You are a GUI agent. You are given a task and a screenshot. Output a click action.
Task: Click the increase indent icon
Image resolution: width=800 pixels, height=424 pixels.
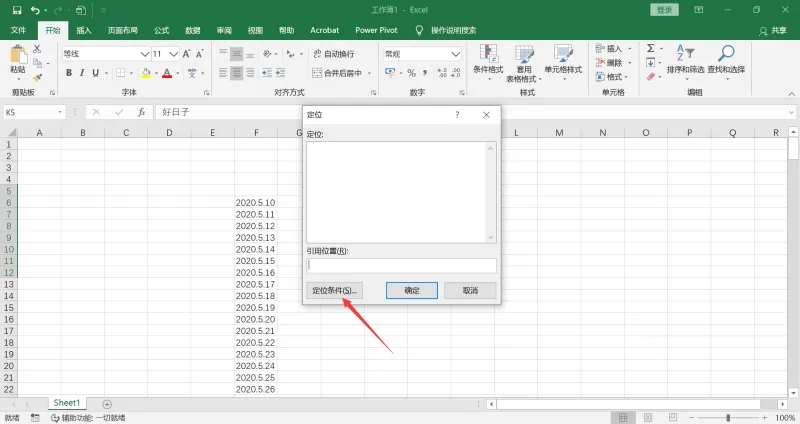tap(280, 73)
